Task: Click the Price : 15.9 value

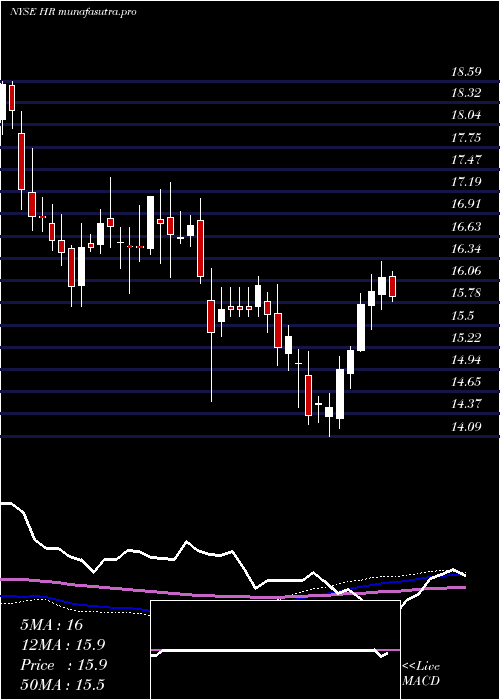Action: 63,665
